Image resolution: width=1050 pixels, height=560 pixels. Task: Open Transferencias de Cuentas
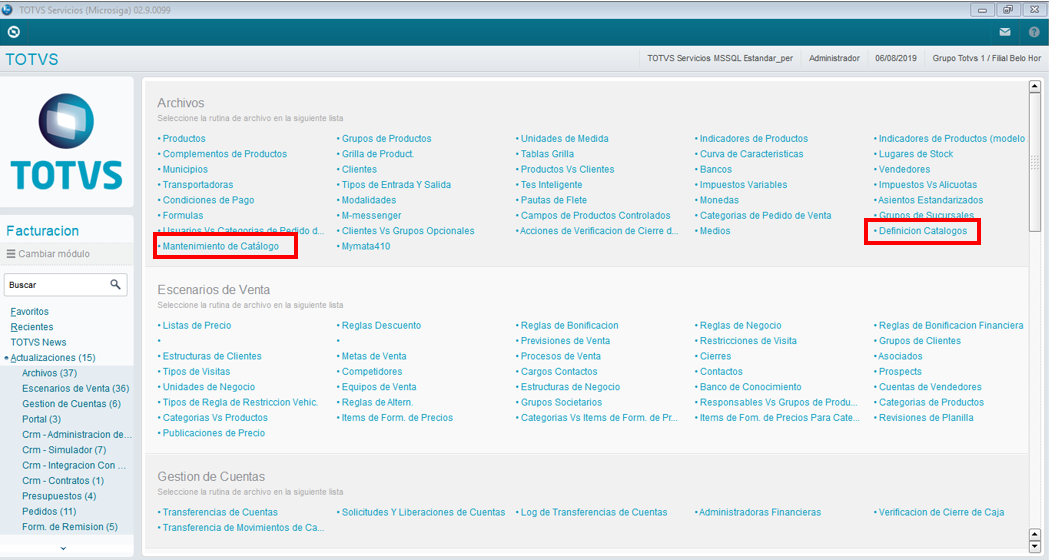[220, 512]
